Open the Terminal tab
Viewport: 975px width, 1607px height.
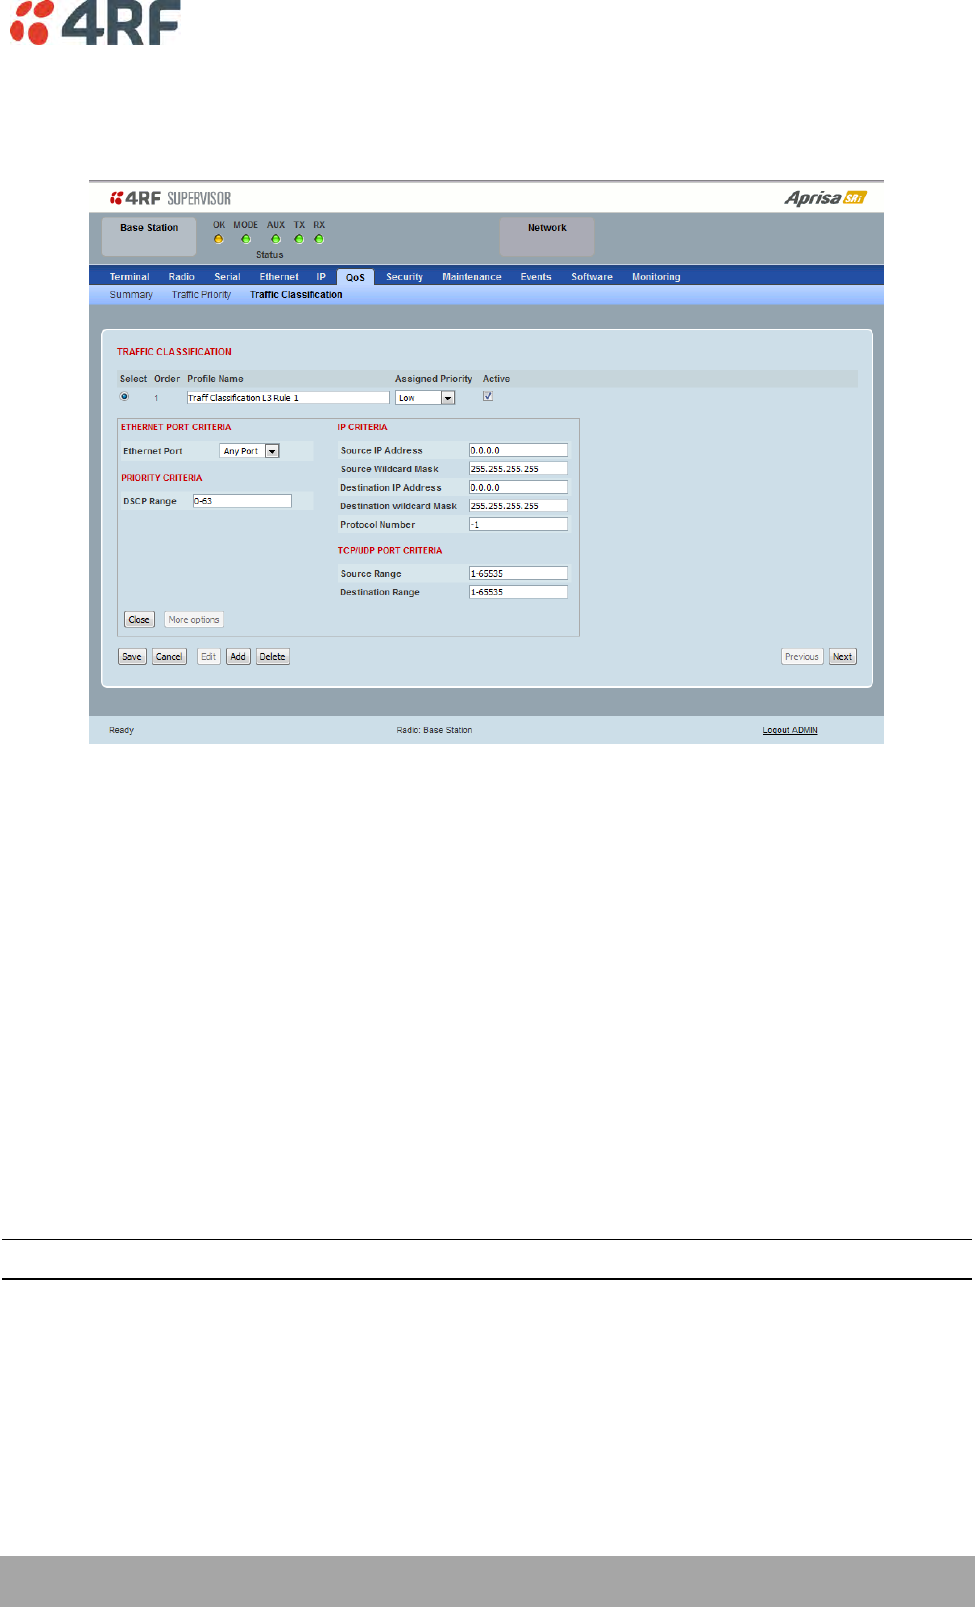(x=129, y=277)
